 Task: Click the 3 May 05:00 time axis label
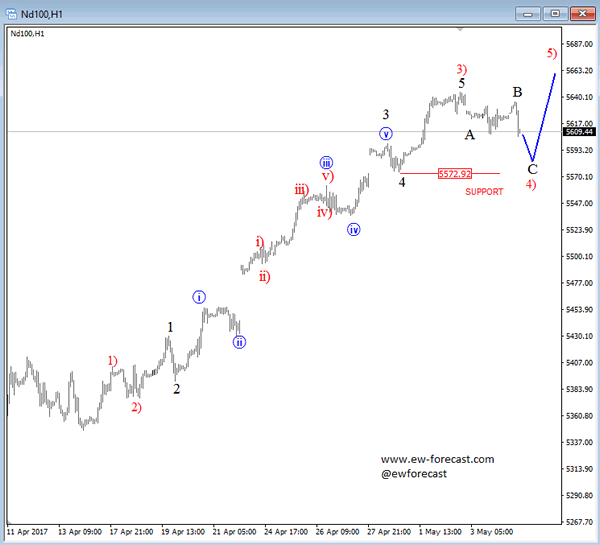(491, 532)
